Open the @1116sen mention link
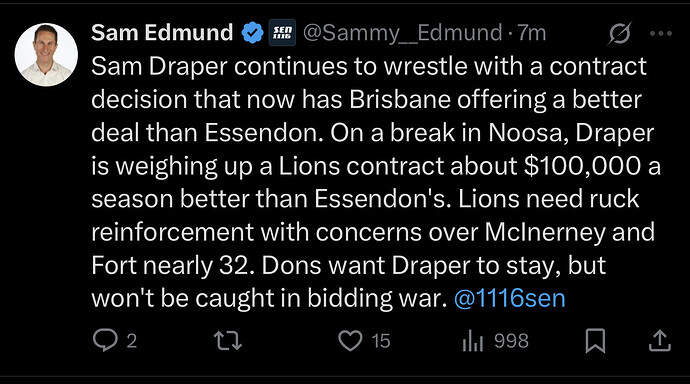The height and width of the screenshot is (384, 690). tap(510, 298)
